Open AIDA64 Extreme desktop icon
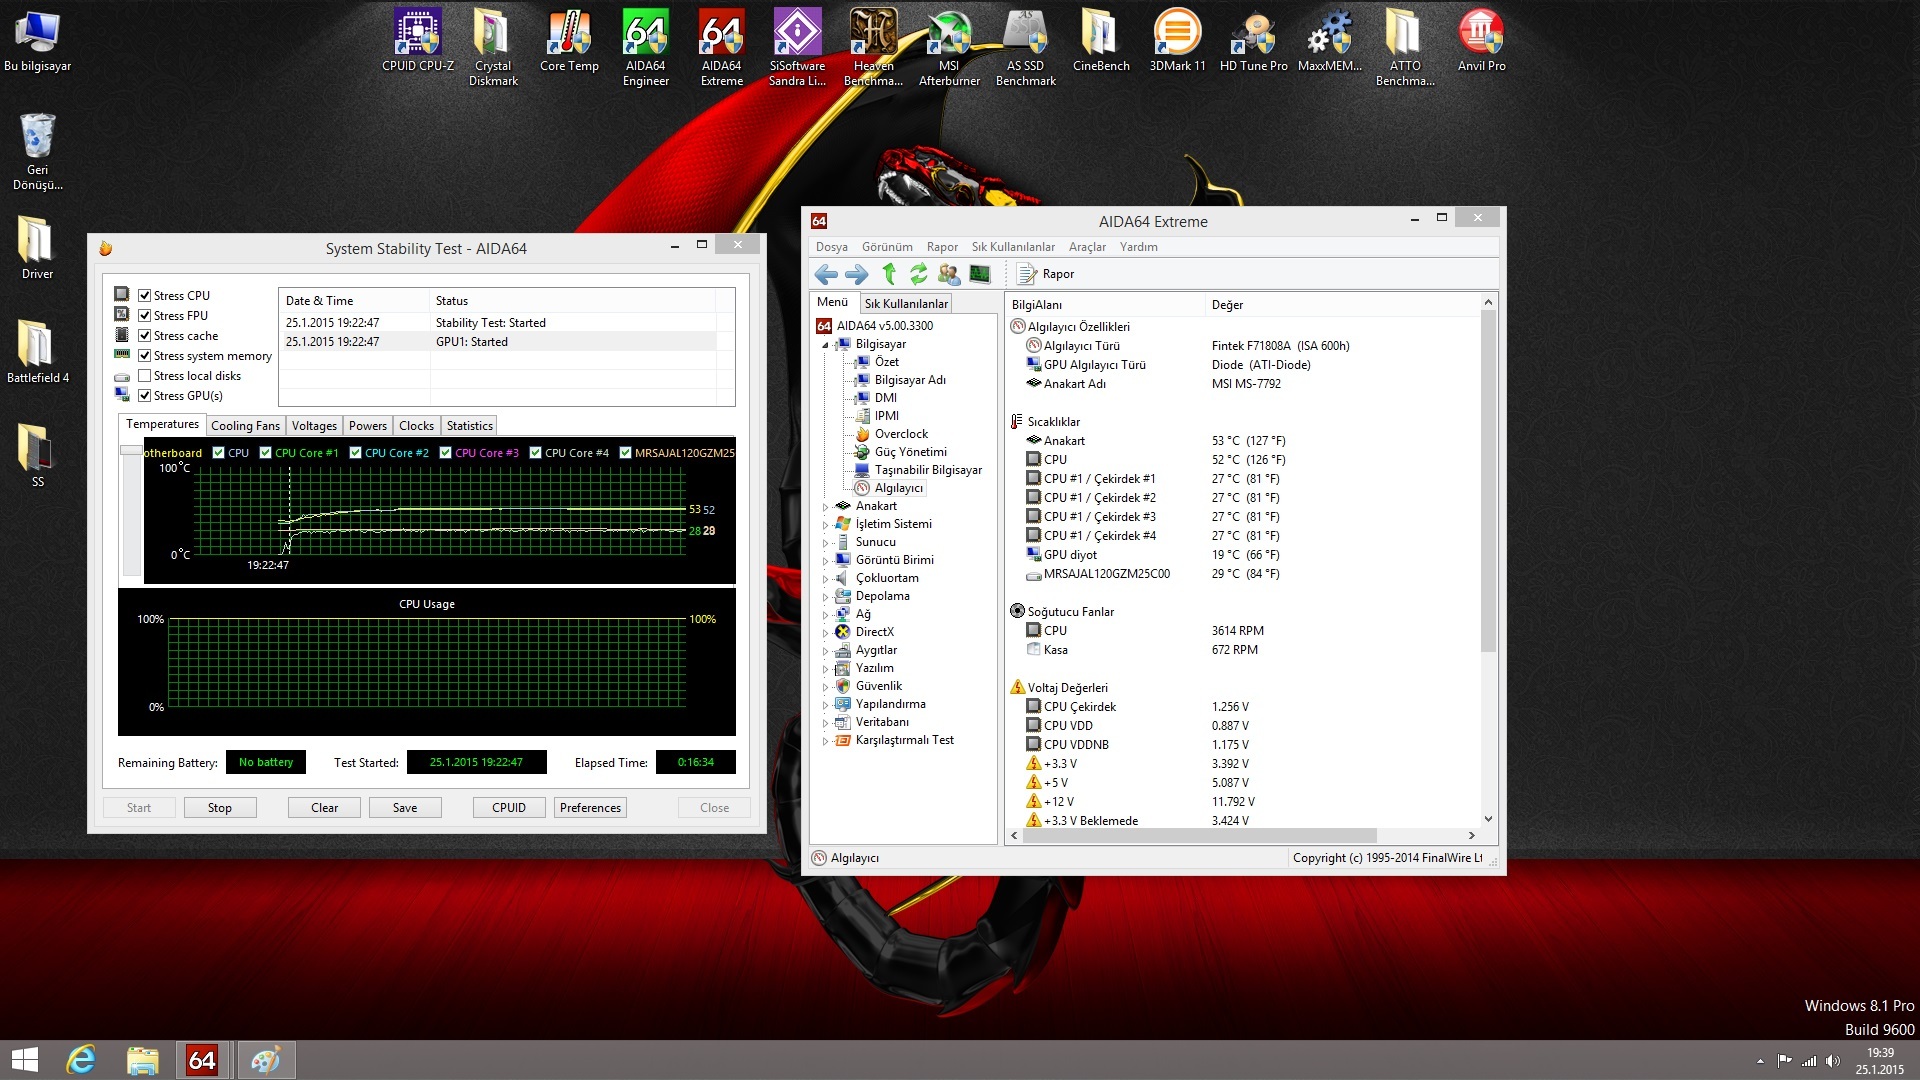Image resolution: width=1920 pixels, height=1080 pixels. click(721, 48)
